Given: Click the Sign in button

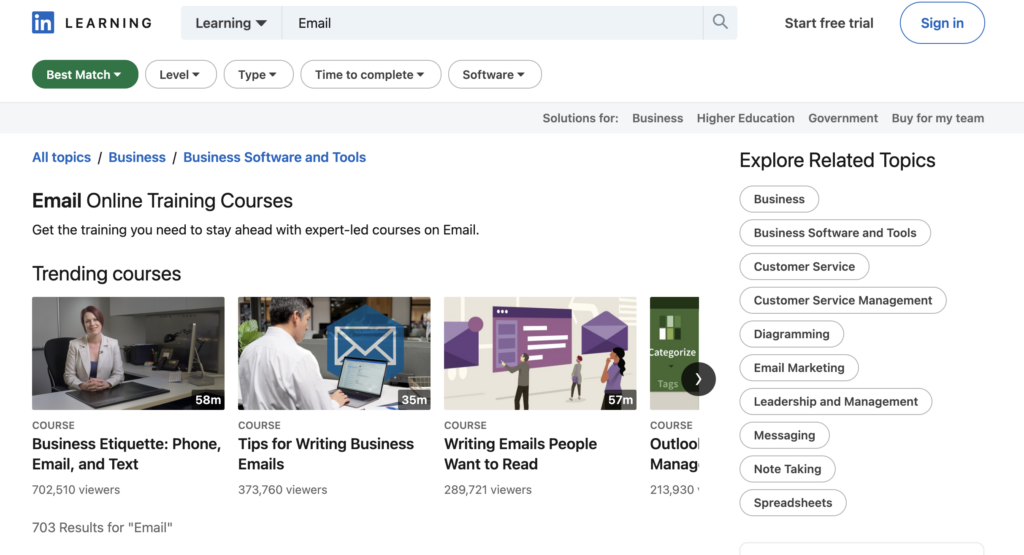Looking at the screenshot, I should (942, 23).
